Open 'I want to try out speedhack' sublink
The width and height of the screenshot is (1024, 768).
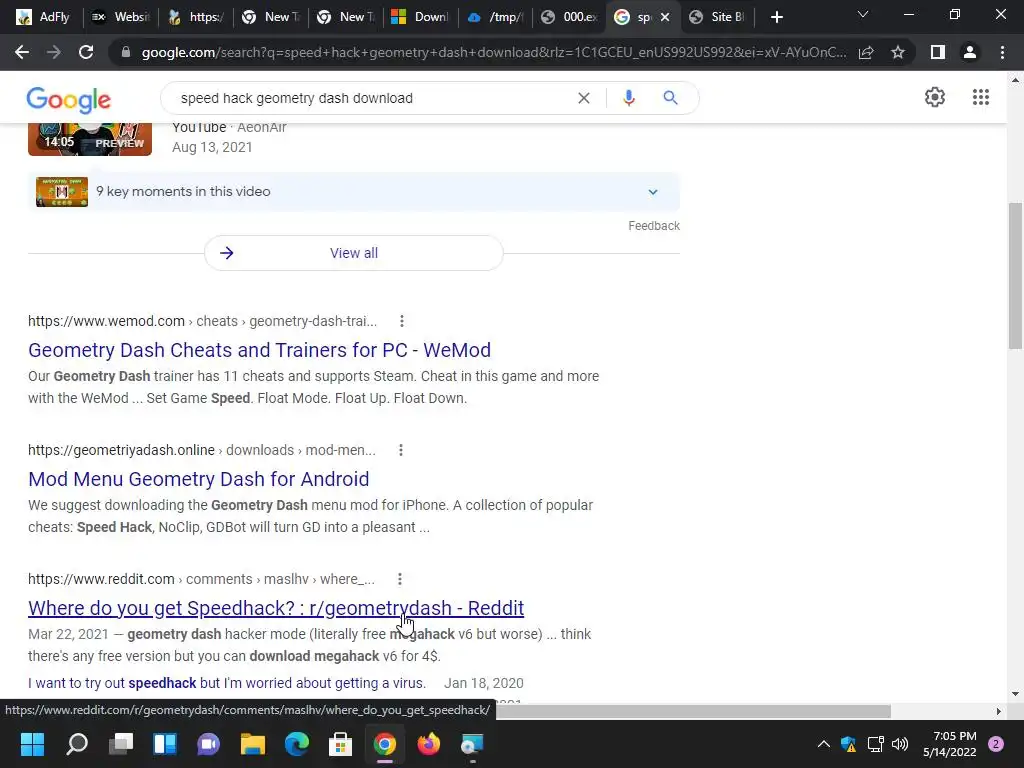pos(227,683)
